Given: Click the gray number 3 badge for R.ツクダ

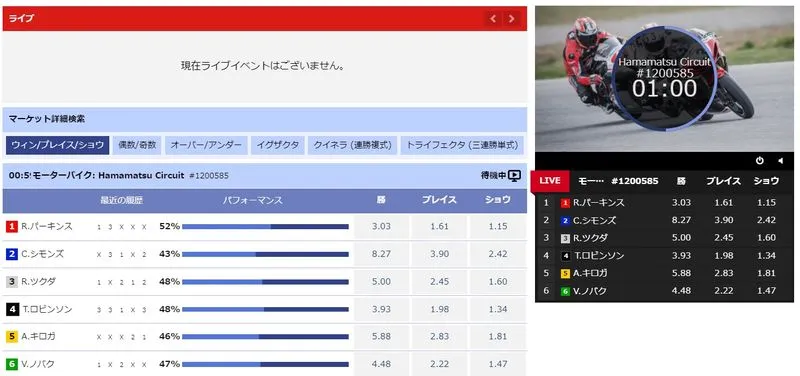Looking at the screenshot, I should pyautogui.click(x=12, y=282).
